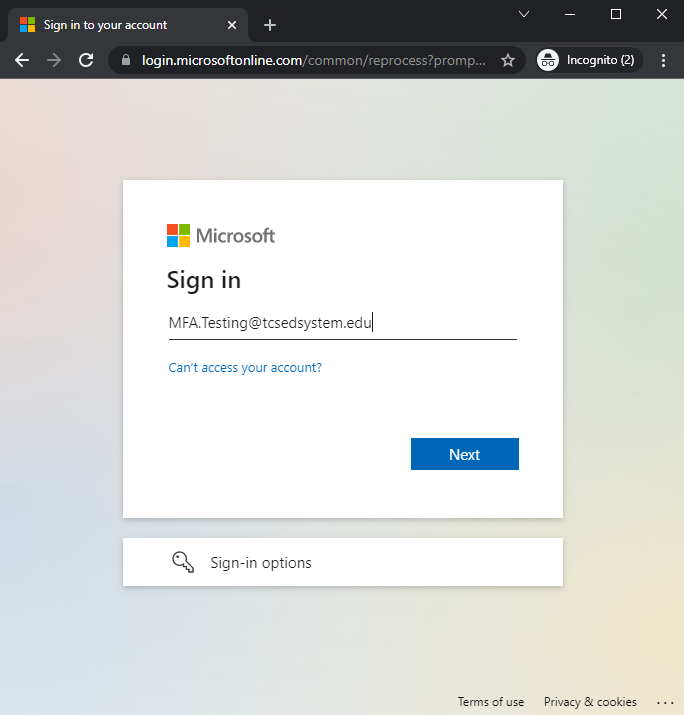Image resolution: width=684 pixels, height=715 pixels.
Task: Open a new browser tab
Action: click(270, 25)
